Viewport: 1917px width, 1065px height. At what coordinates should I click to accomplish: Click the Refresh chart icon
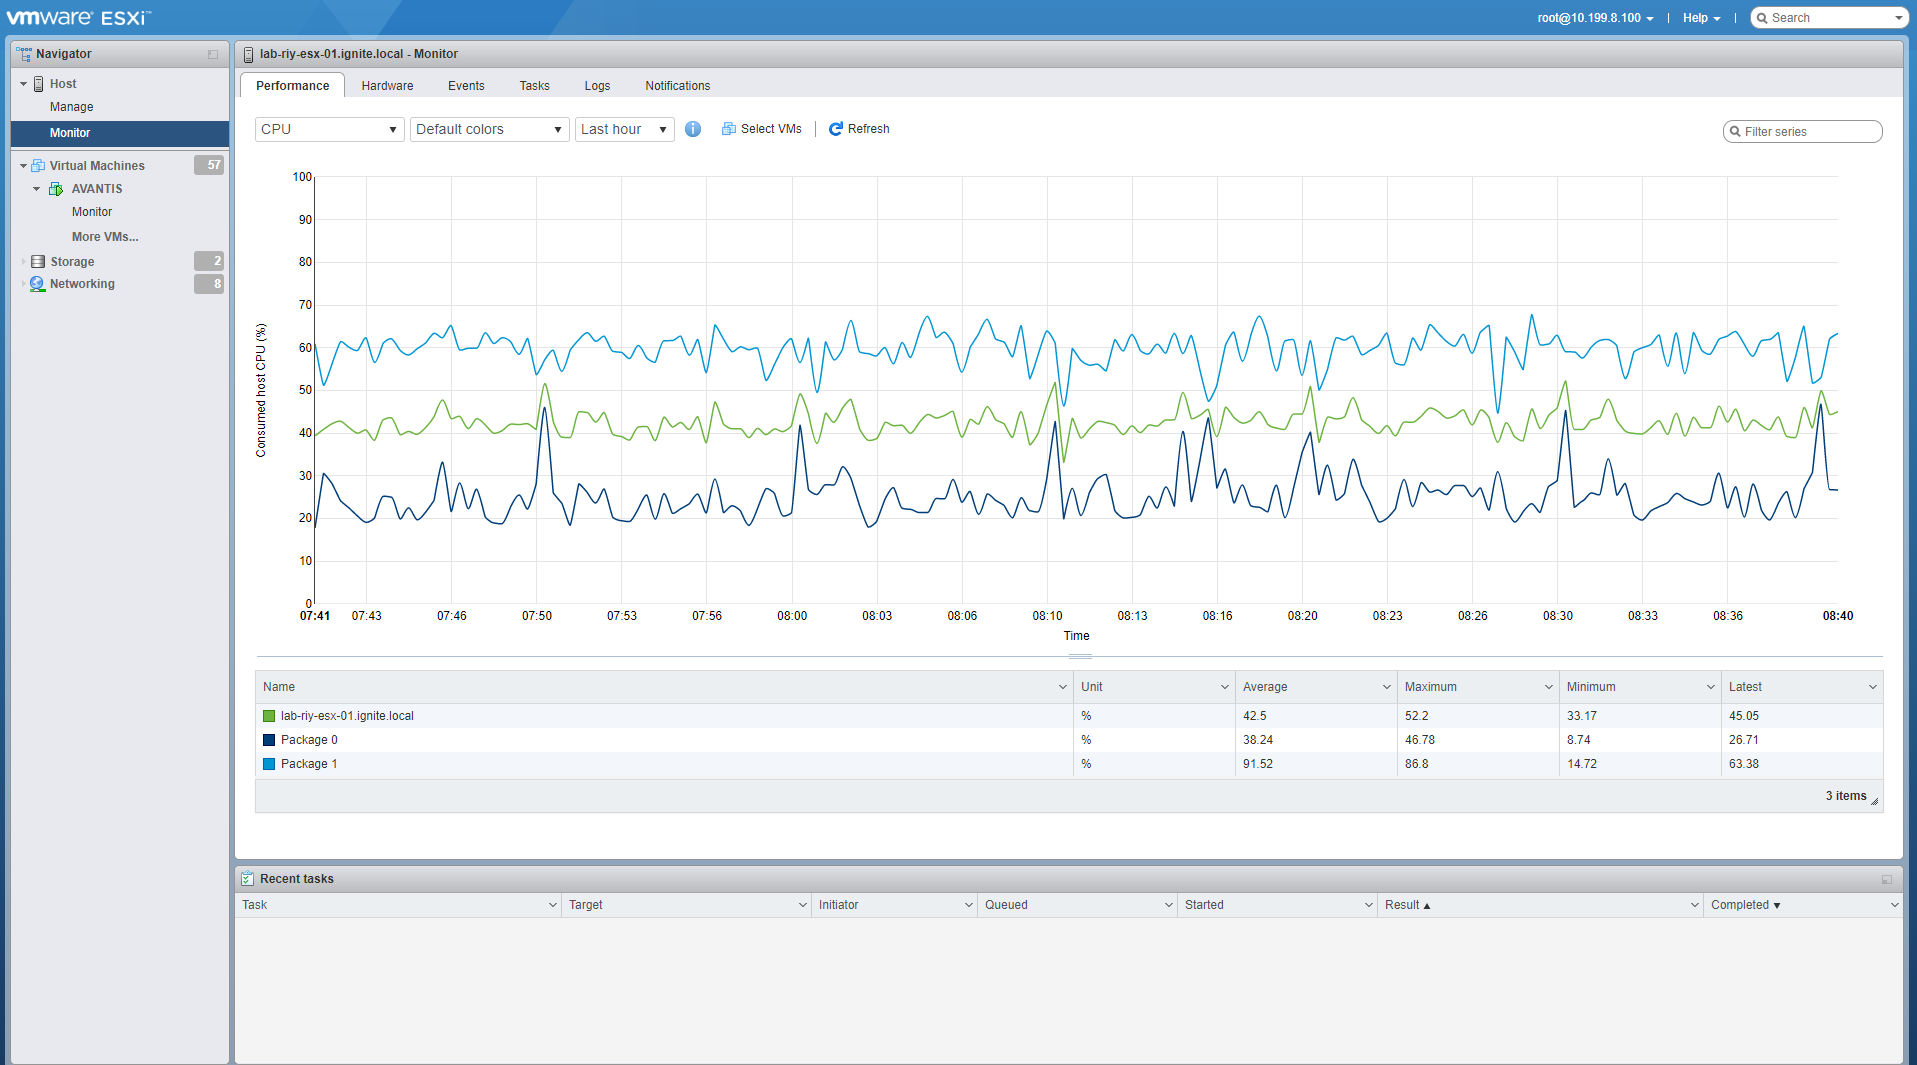[837, 129]
